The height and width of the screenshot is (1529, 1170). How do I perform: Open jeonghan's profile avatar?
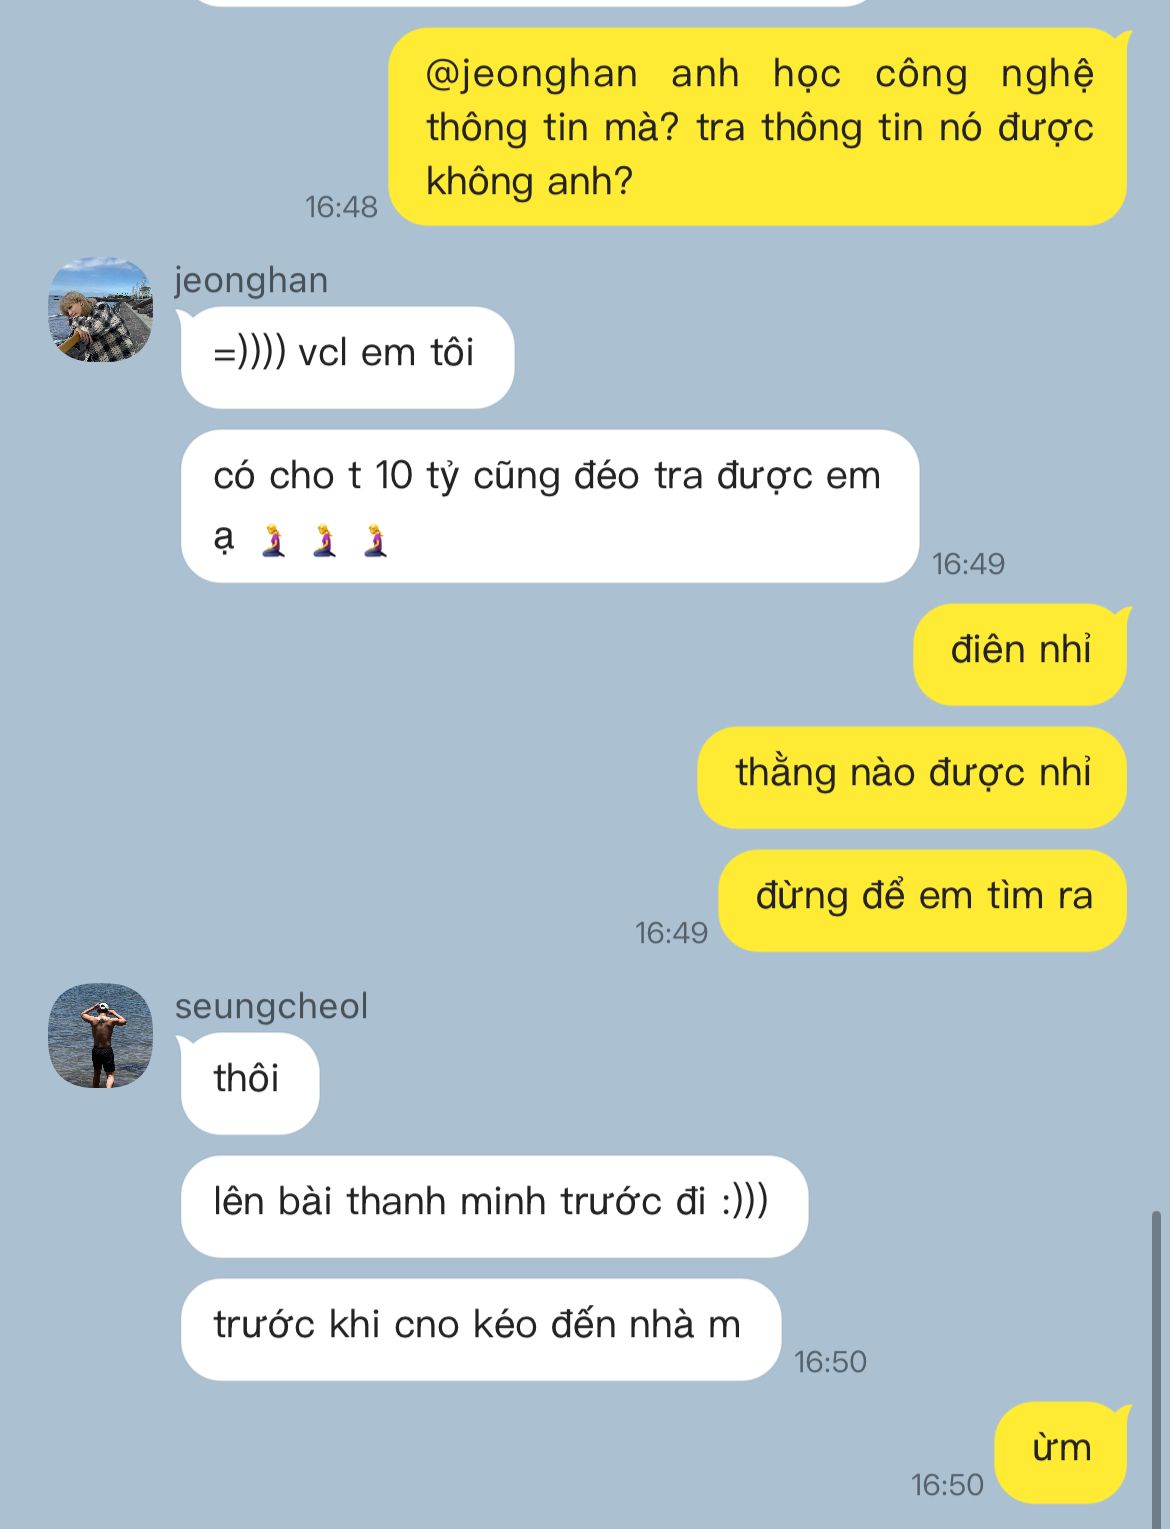click(x=100, y=310)
